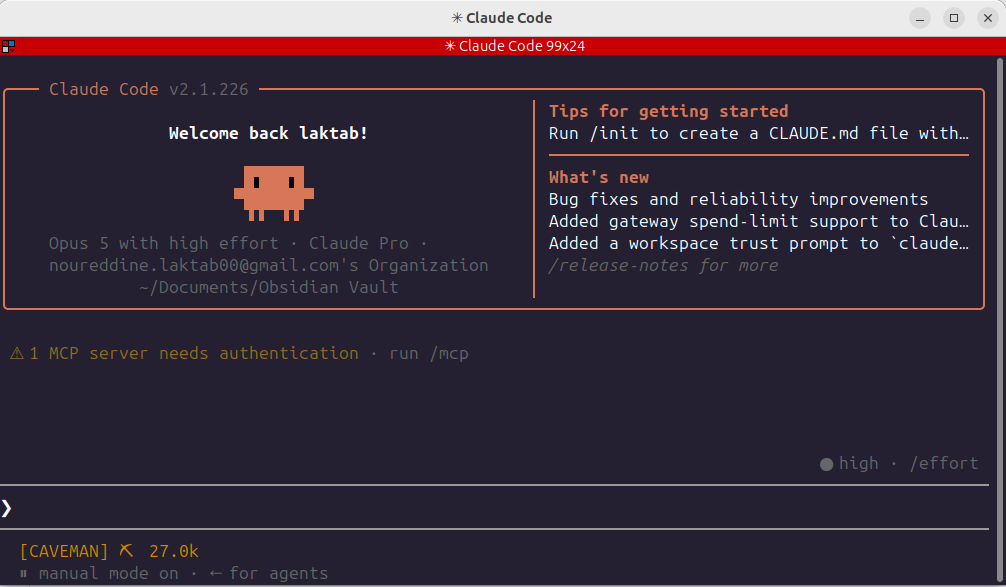Minimize the Claude Code window

coord(919,18)
